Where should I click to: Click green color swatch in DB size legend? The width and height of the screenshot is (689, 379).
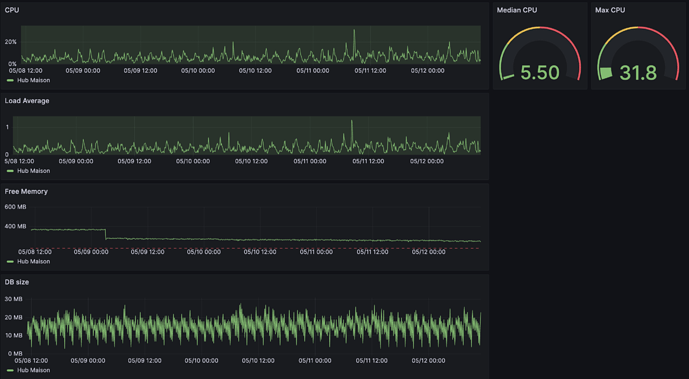[10, 370]
